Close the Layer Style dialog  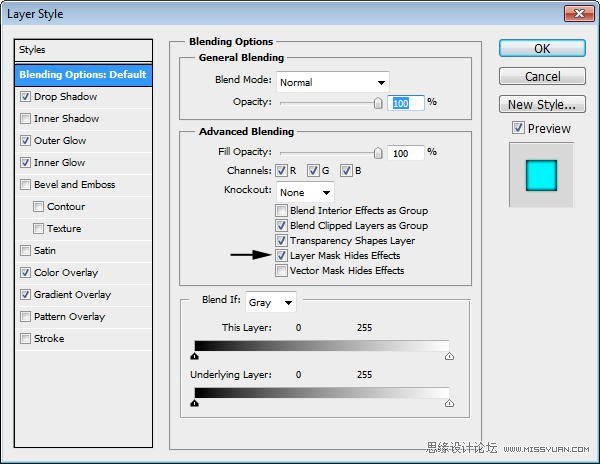click(x=579, y=14)
